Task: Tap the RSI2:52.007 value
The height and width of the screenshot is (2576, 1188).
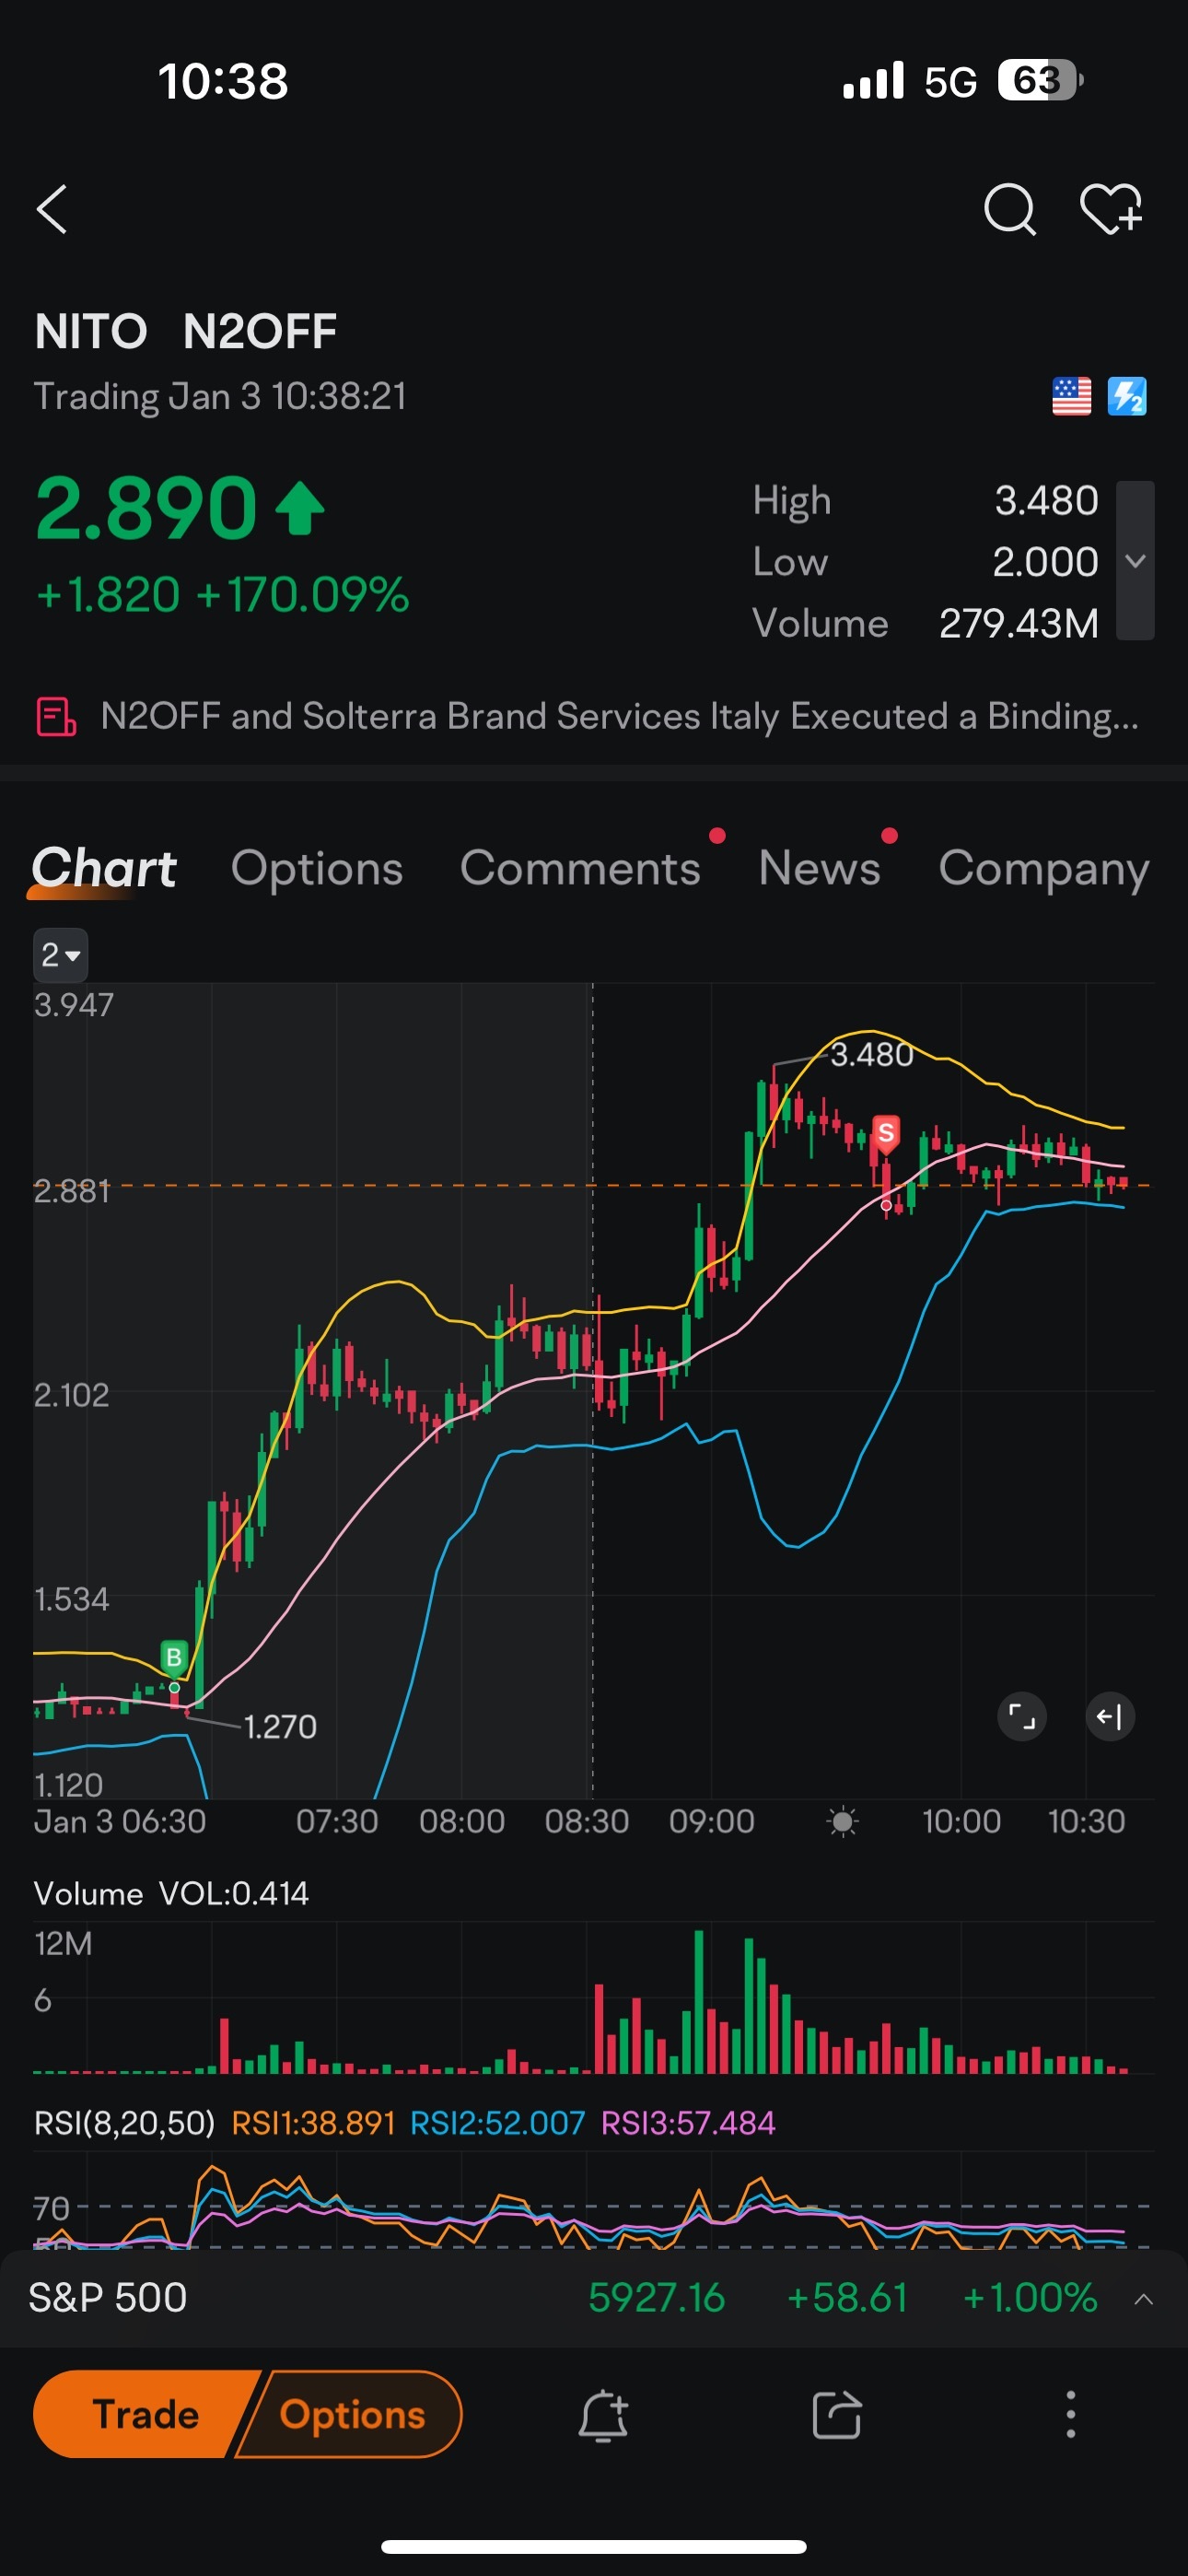Action: coord(497,2123)
